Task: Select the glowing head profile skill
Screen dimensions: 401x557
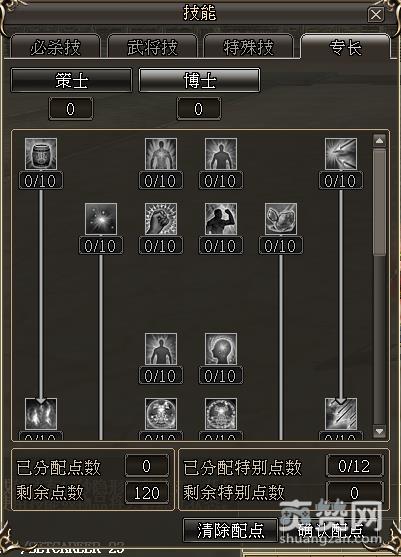Action: pos(221,349)
